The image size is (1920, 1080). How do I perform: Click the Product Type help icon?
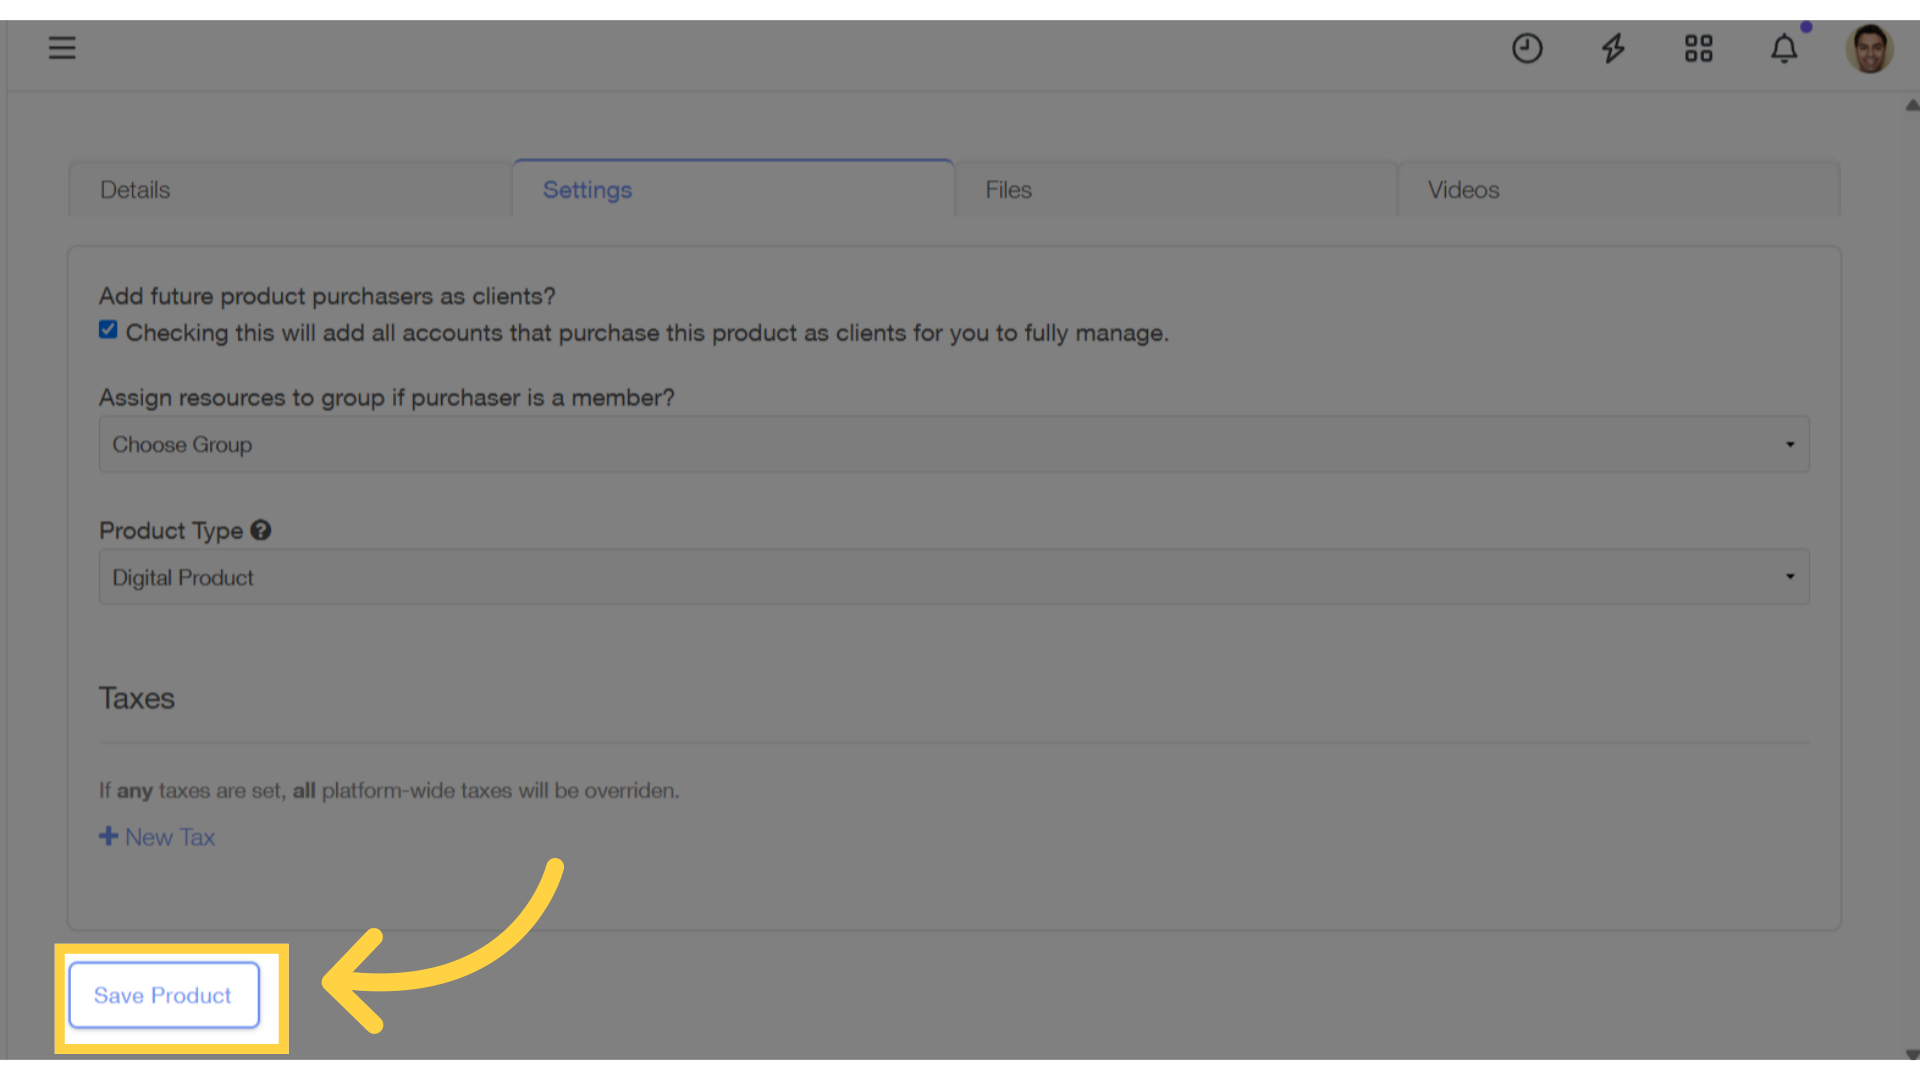click(261, 530)
